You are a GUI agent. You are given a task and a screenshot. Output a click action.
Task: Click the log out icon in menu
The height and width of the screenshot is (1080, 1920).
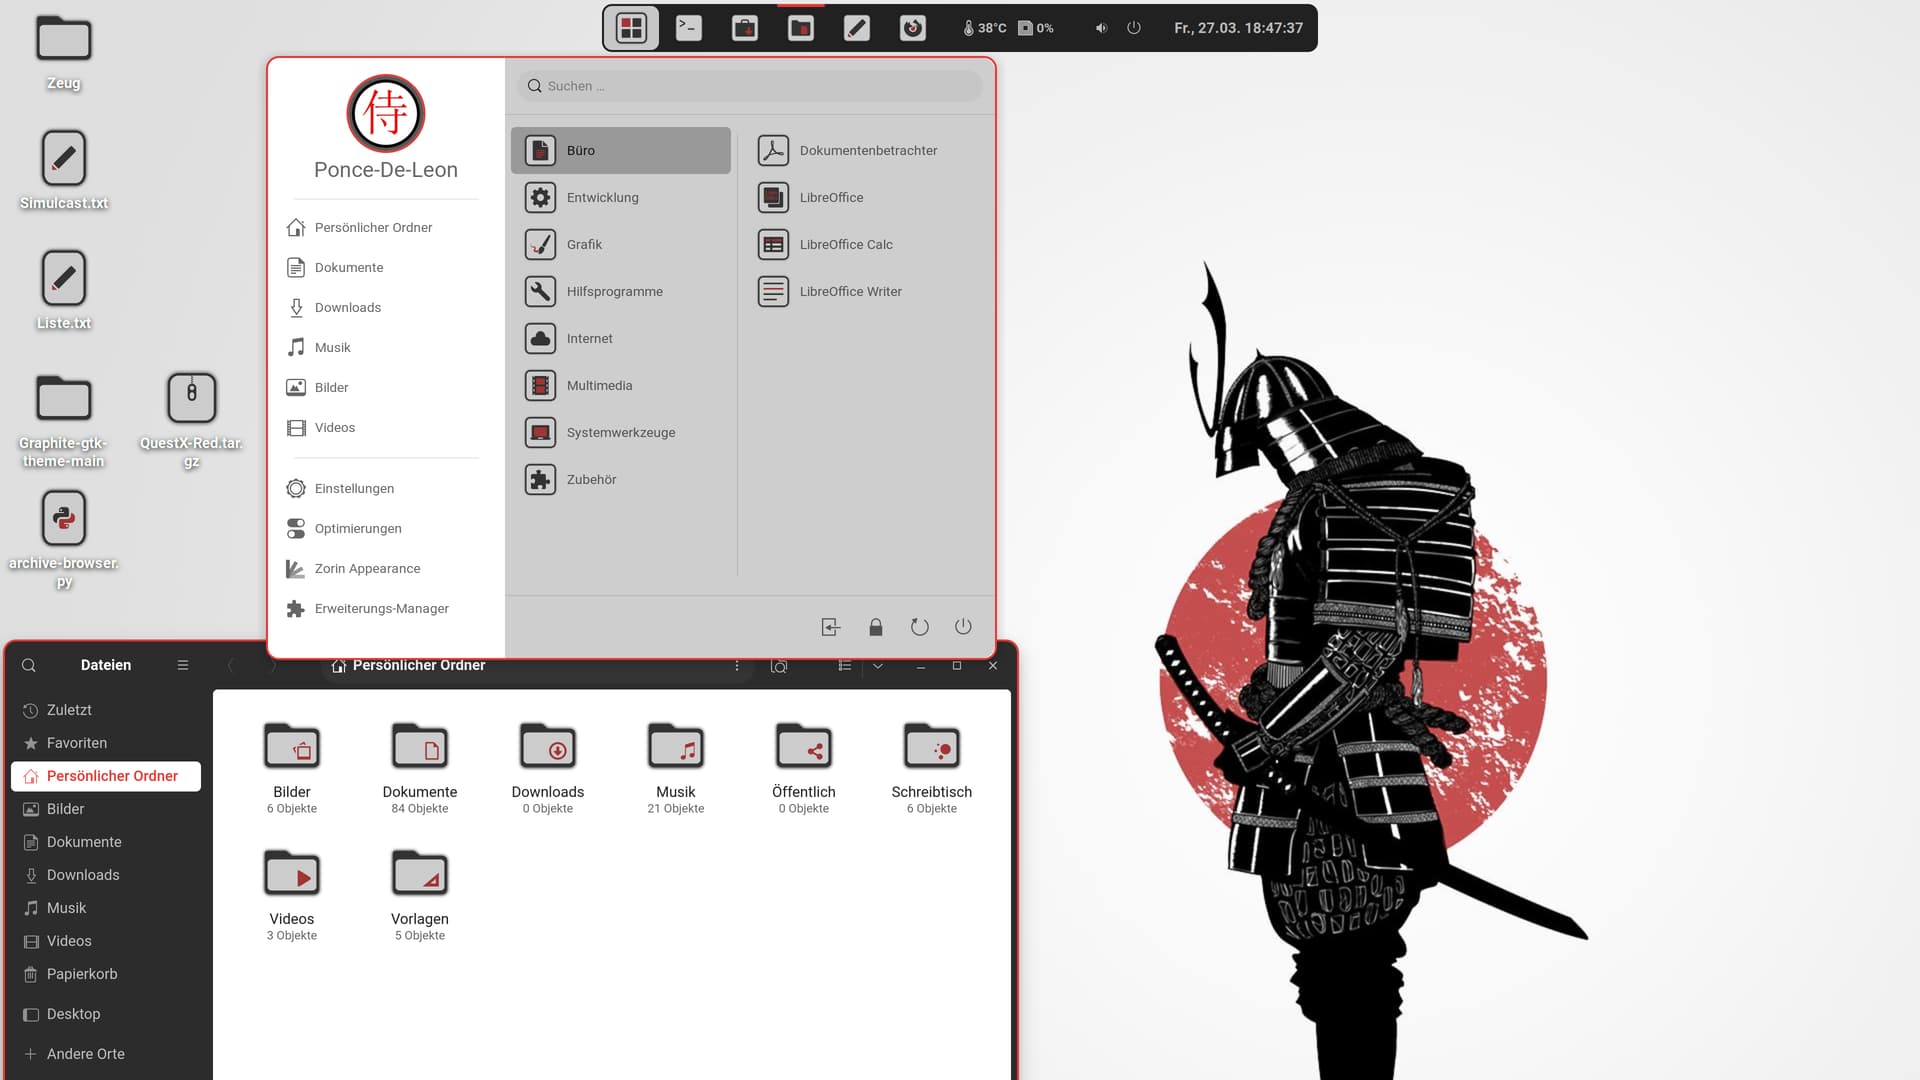(x=830, y=627)
